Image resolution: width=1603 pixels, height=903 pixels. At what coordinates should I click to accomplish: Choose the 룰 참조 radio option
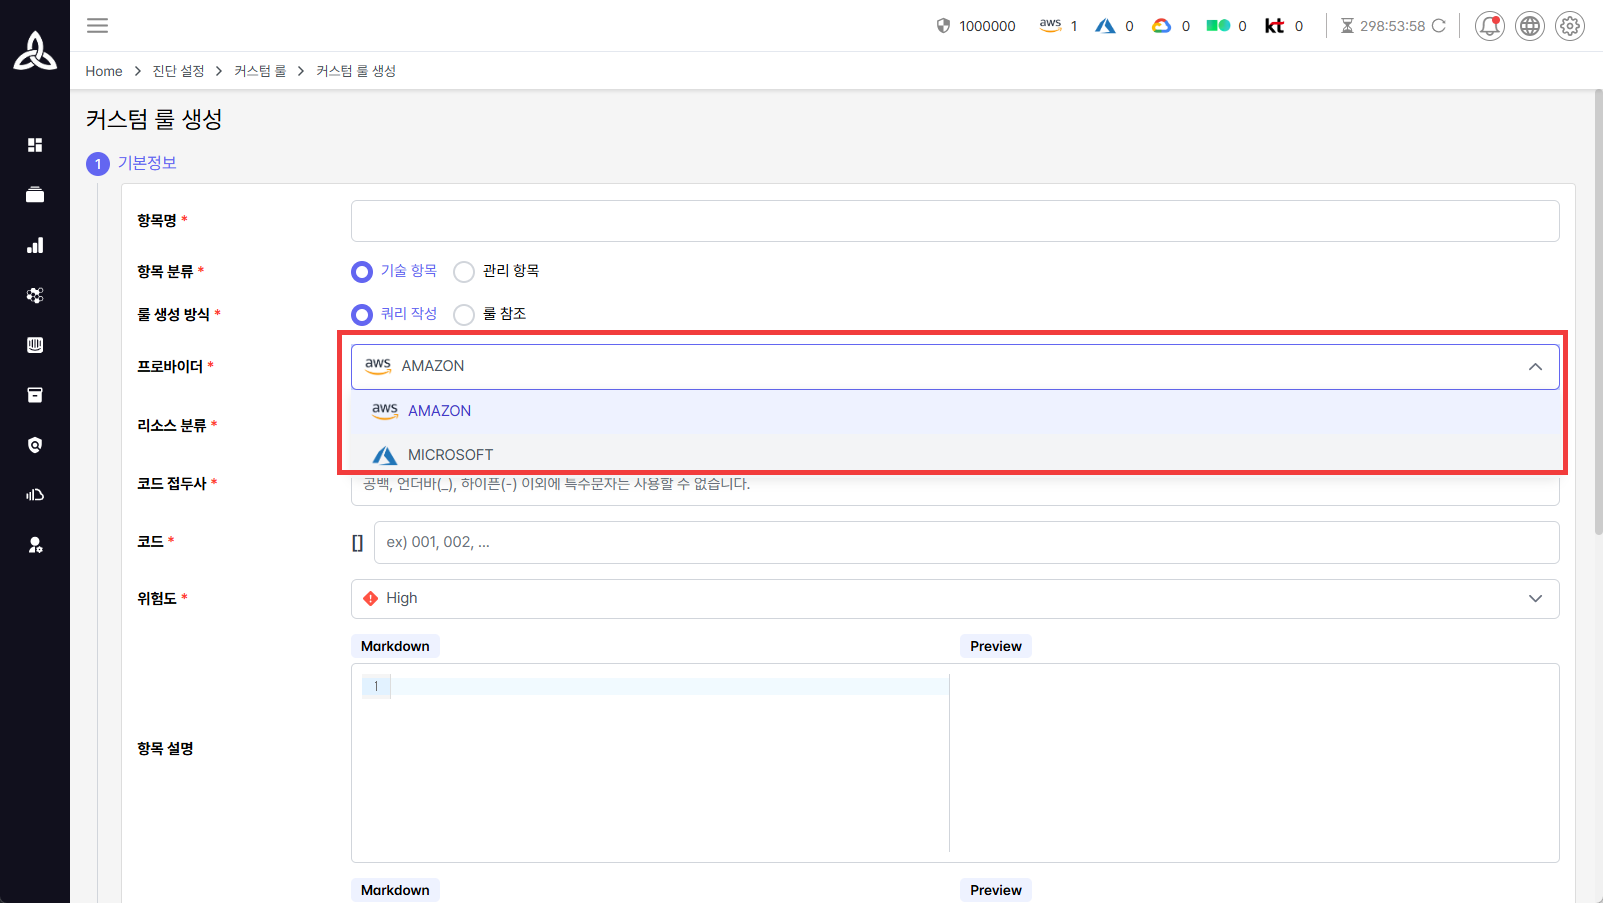tap(464, 315)
